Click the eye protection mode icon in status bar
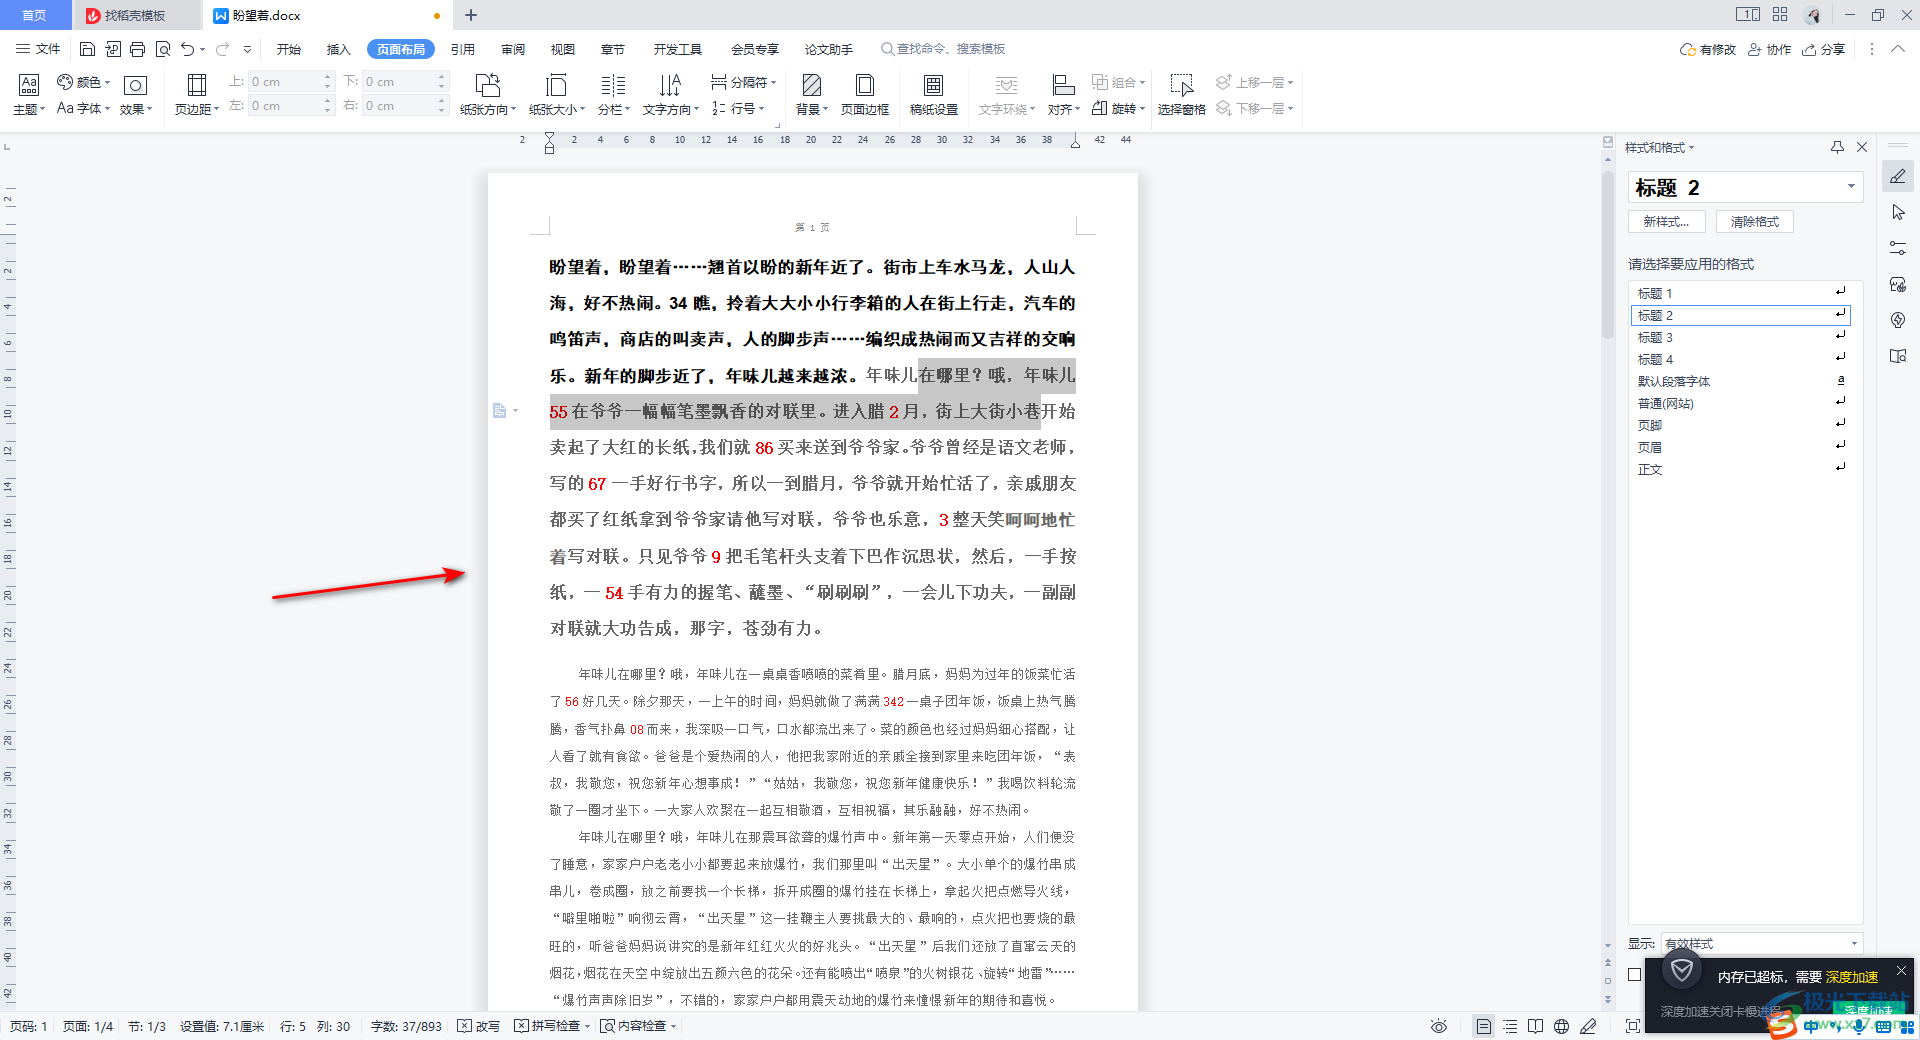 (x=1439, y=1026)
